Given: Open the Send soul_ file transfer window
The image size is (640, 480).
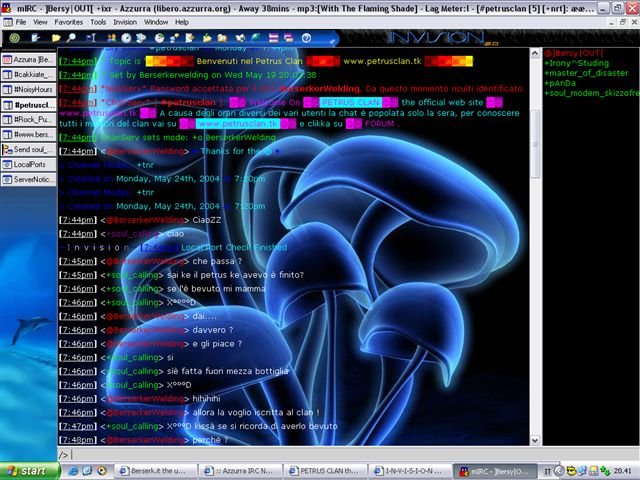Looking at the screenshot, I should pos(29,149).
